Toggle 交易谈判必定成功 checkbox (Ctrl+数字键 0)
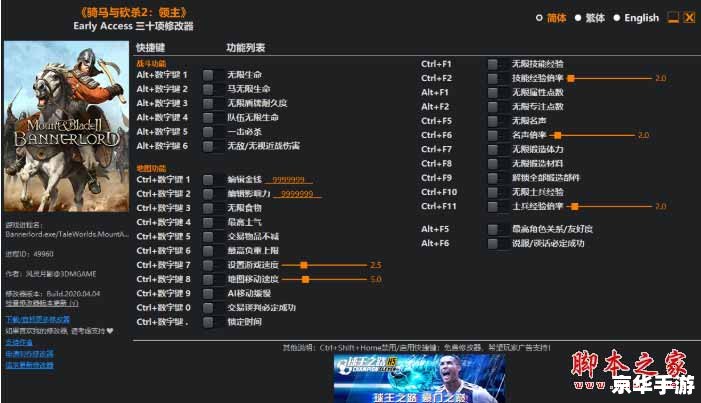Screen dimensions: 701x403 click(x=208, y=308)
